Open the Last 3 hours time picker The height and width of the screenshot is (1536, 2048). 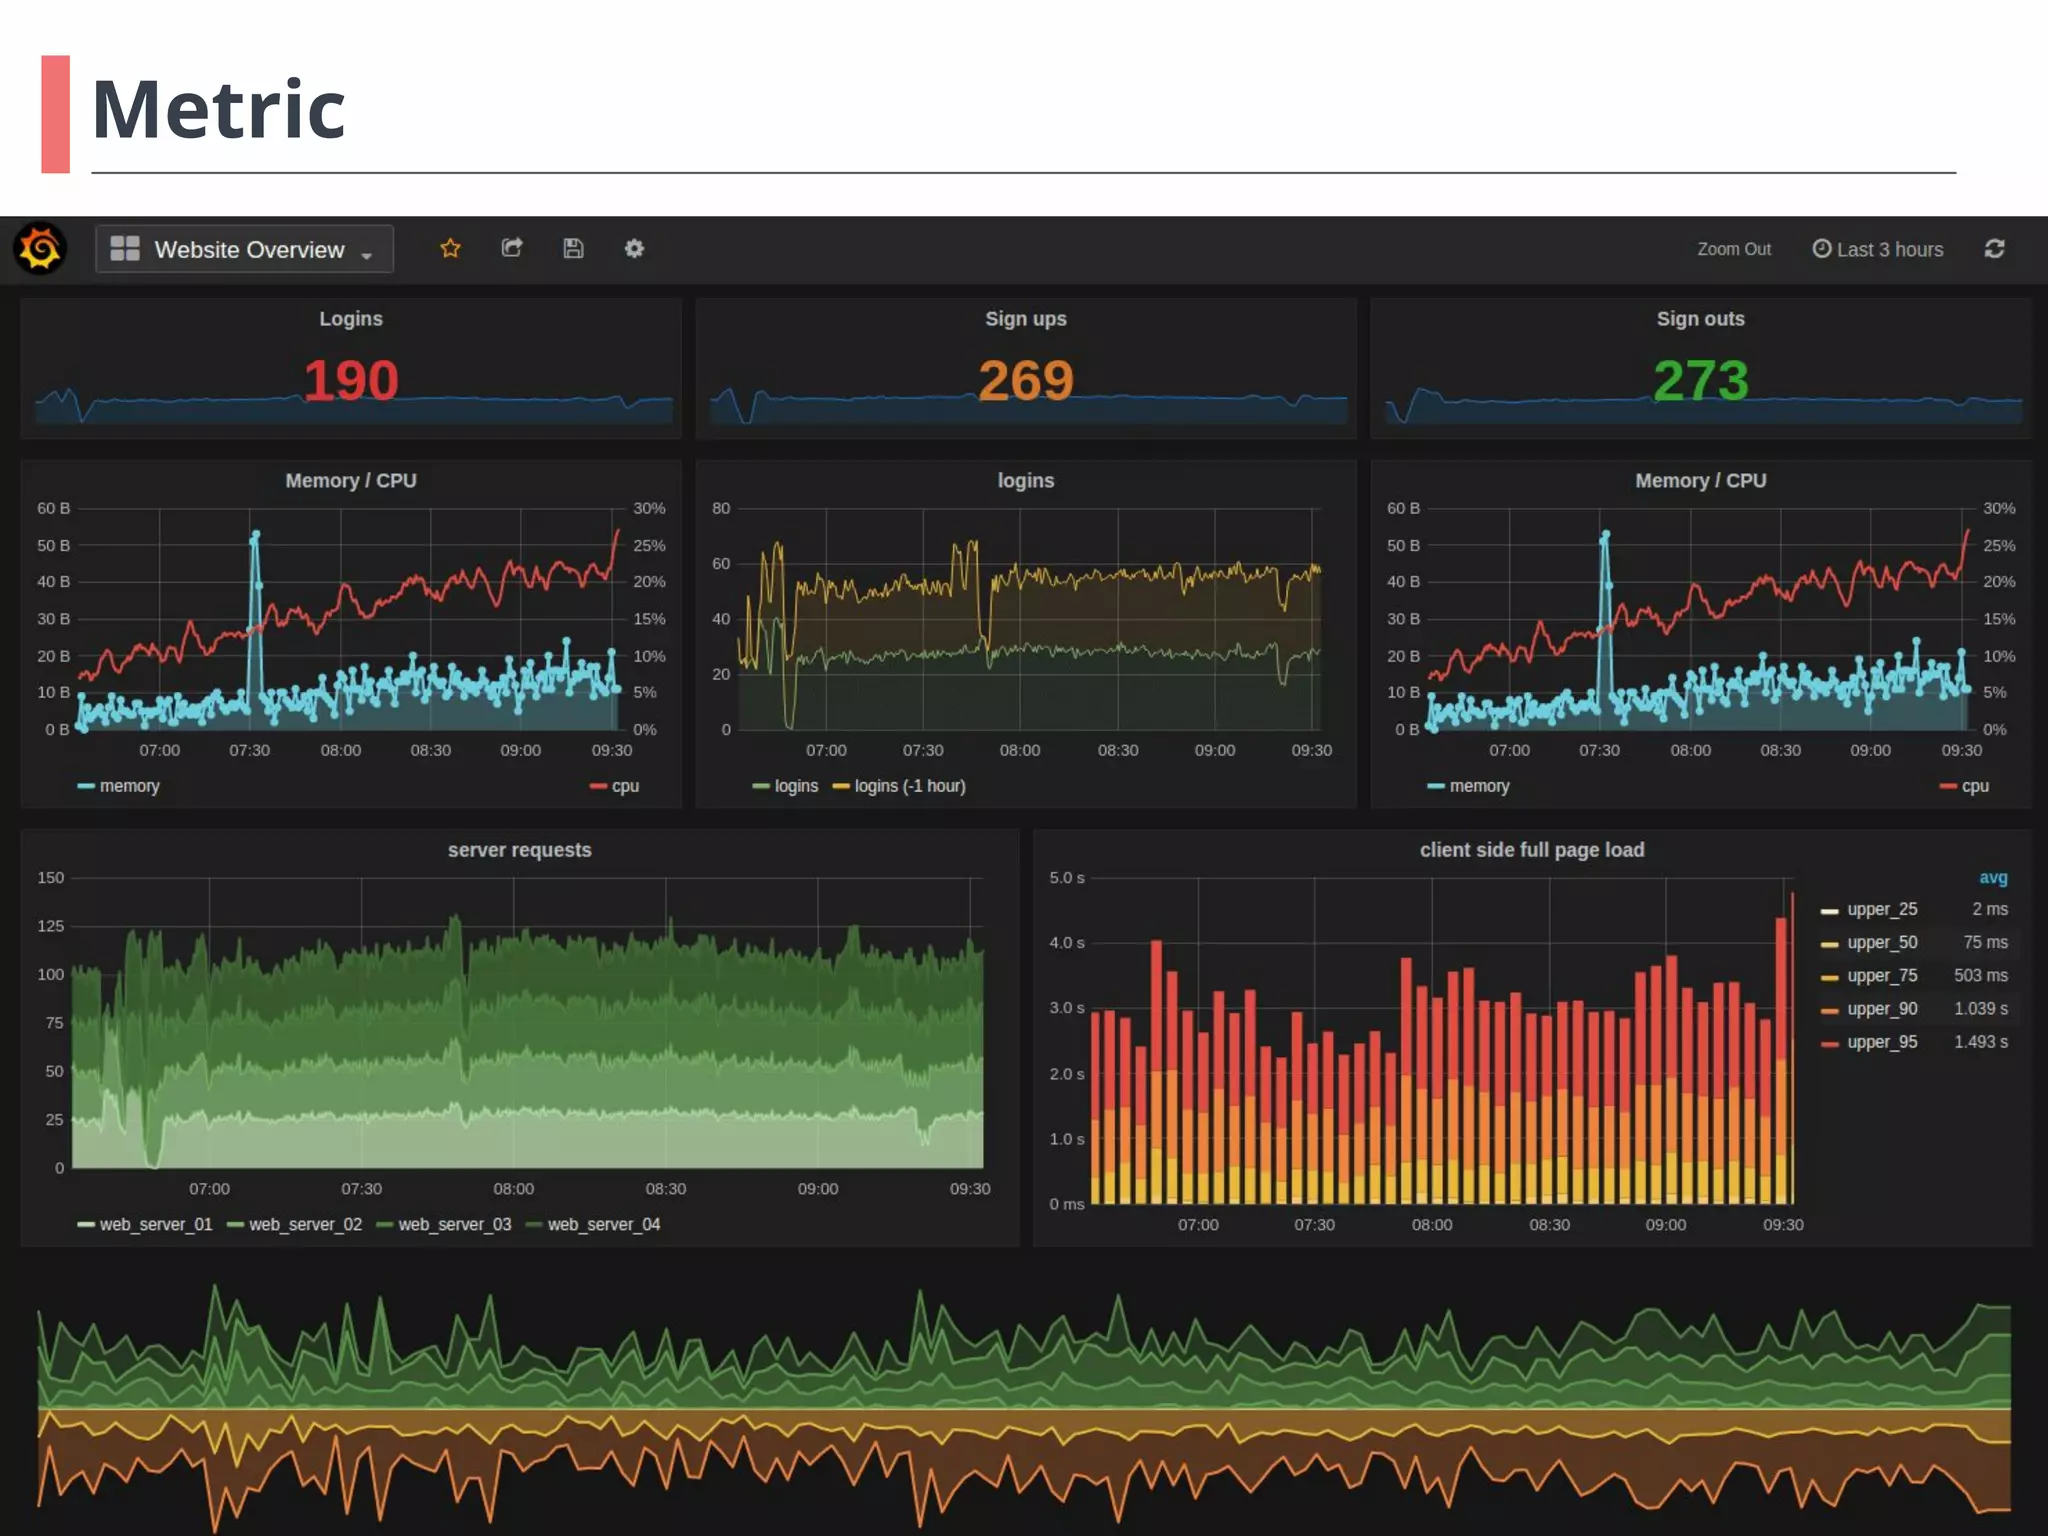point(1888,249)
